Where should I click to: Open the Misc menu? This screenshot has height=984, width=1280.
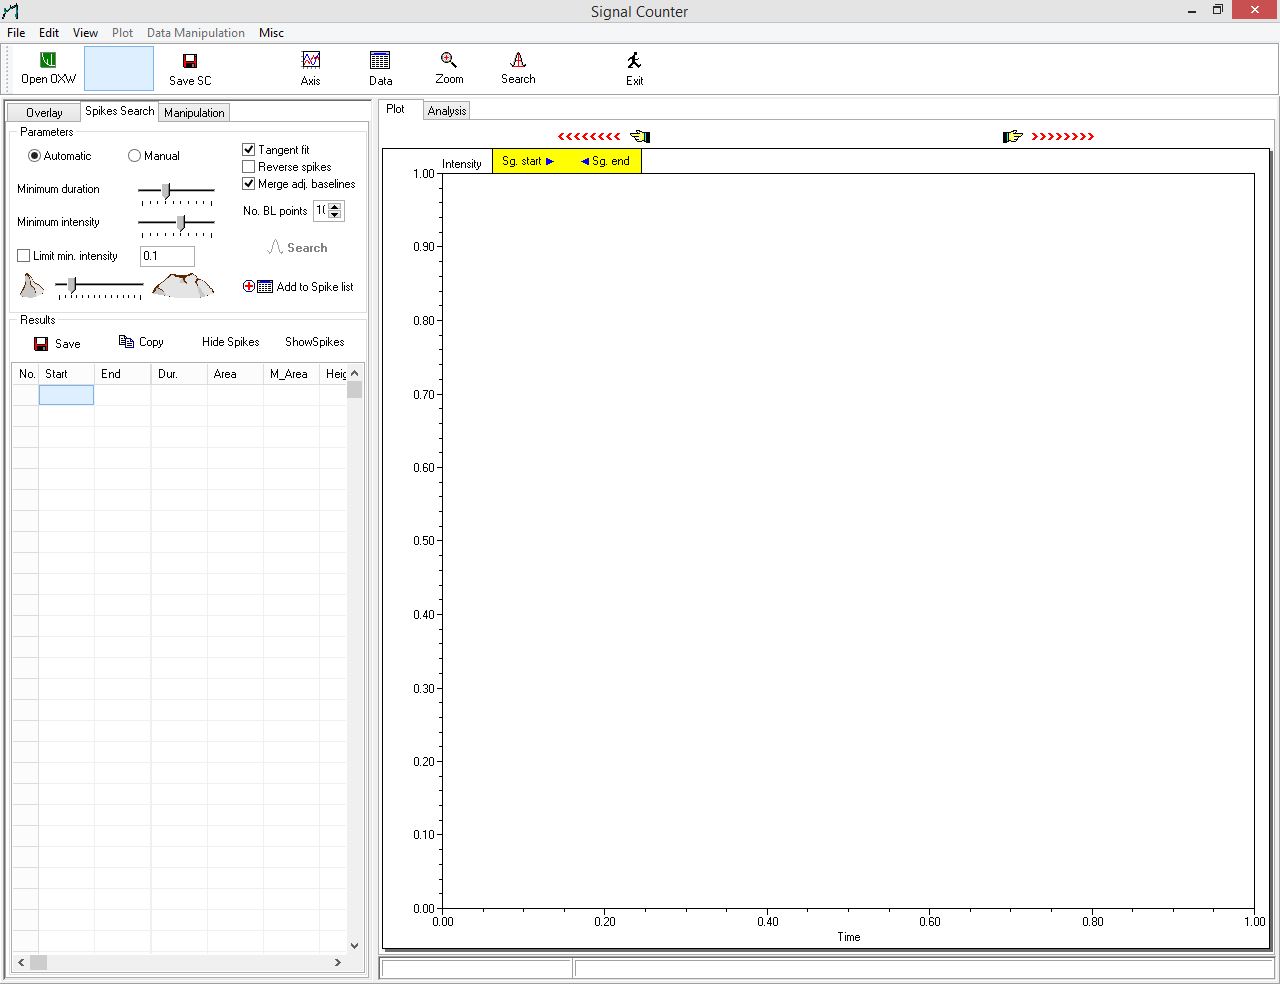click(271, 33)
